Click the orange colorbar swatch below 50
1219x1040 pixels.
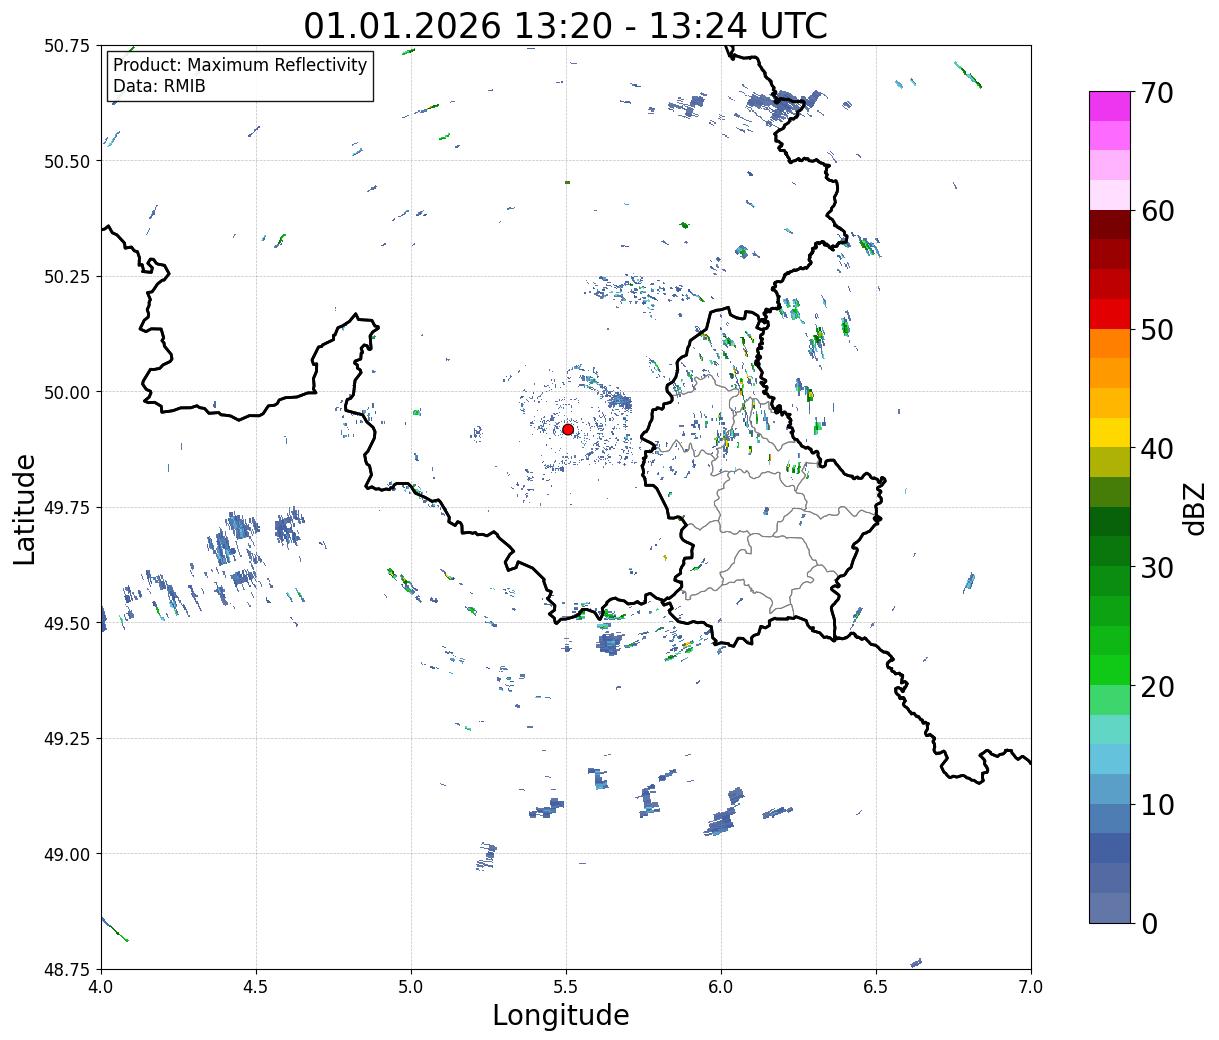1110,344
